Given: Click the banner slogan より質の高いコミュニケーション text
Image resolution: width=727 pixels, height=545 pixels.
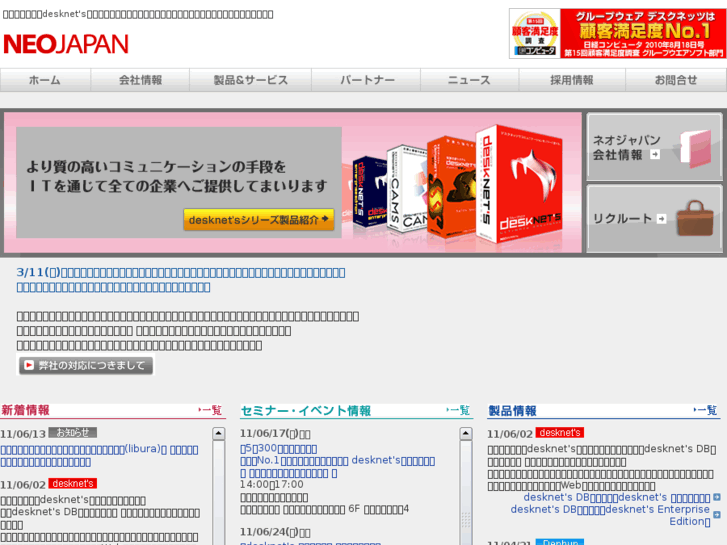Looking at the screenshot, I should coord(177,176).
